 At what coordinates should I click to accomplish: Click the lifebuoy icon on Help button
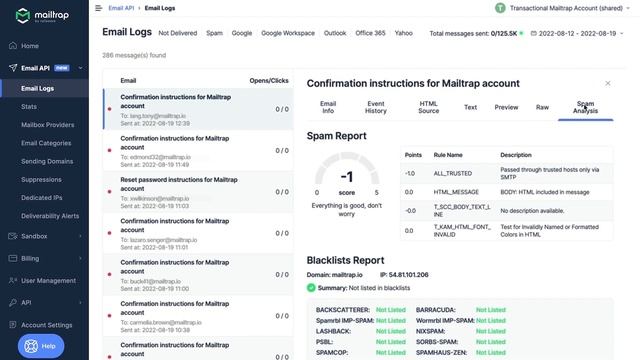click(x=31, y=346)
